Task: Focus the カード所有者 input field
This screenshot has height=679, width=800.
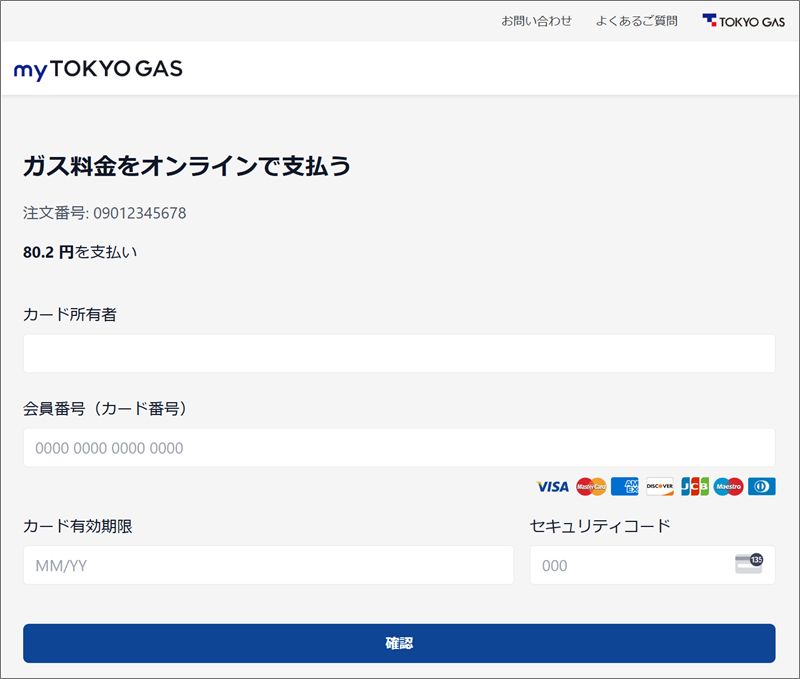Action: [x=399, y=354]
